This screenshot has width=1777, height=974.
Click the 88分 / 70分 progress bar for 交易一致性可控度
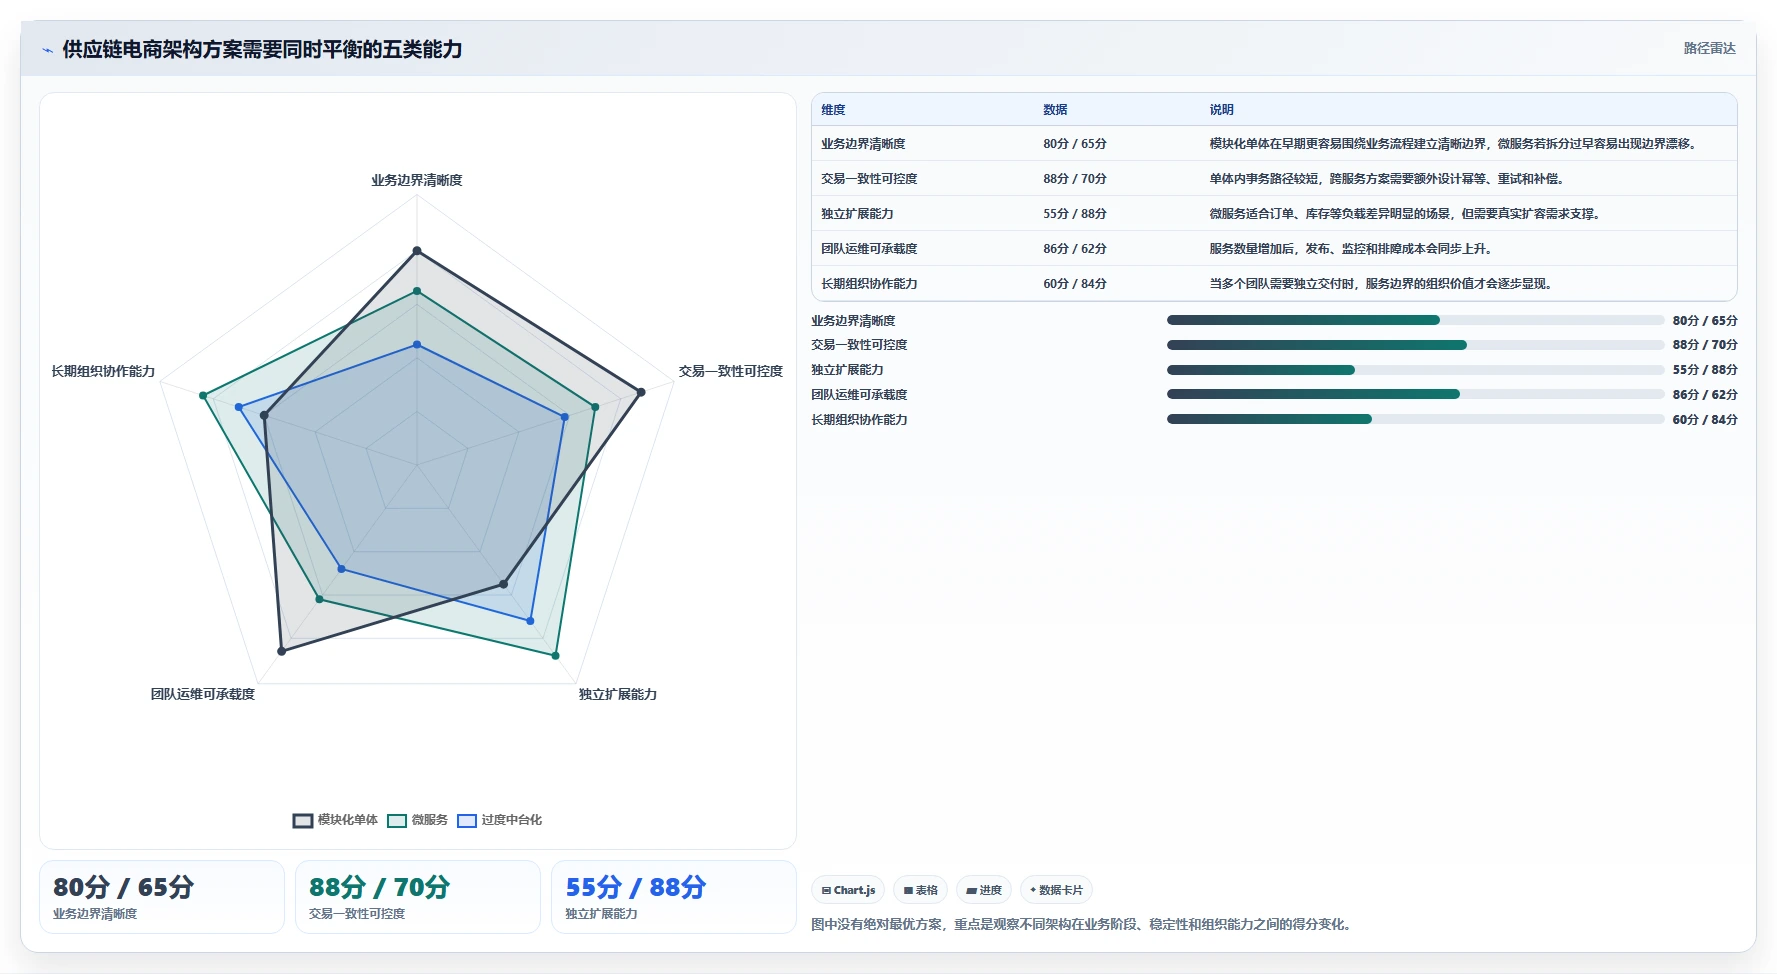tap(1415, 345)
